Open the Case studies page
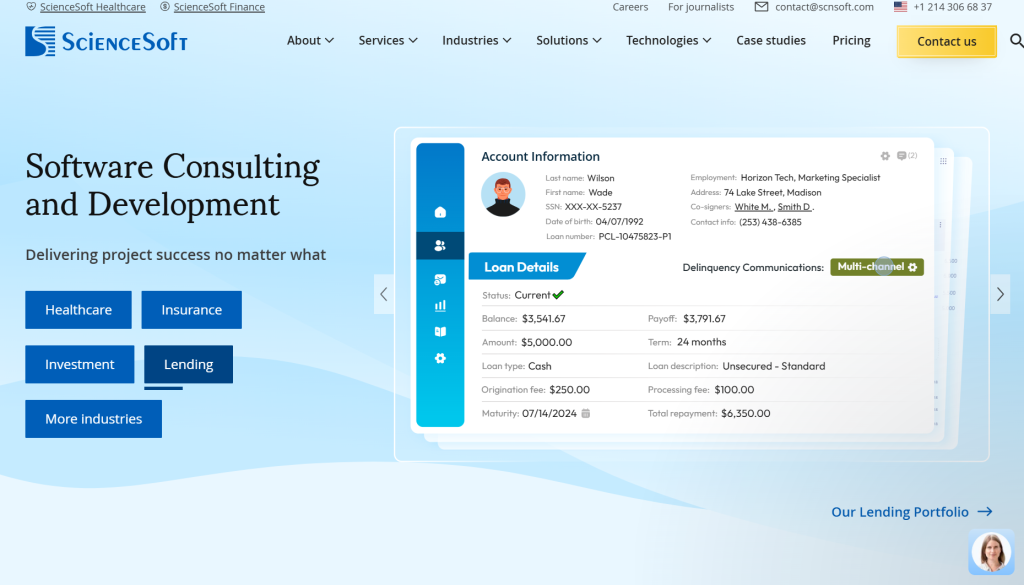 click(771, 41)
